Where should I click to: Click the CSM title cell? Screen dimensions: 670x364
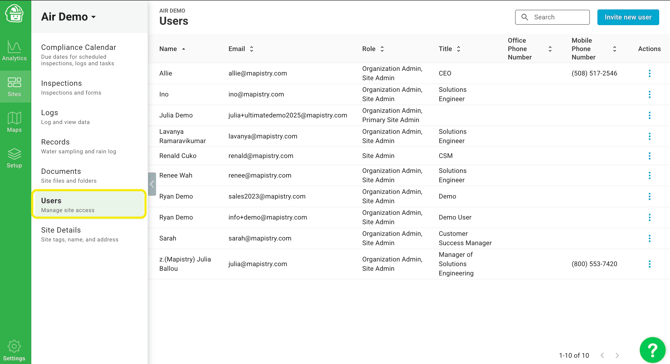[x=446, y=156]
